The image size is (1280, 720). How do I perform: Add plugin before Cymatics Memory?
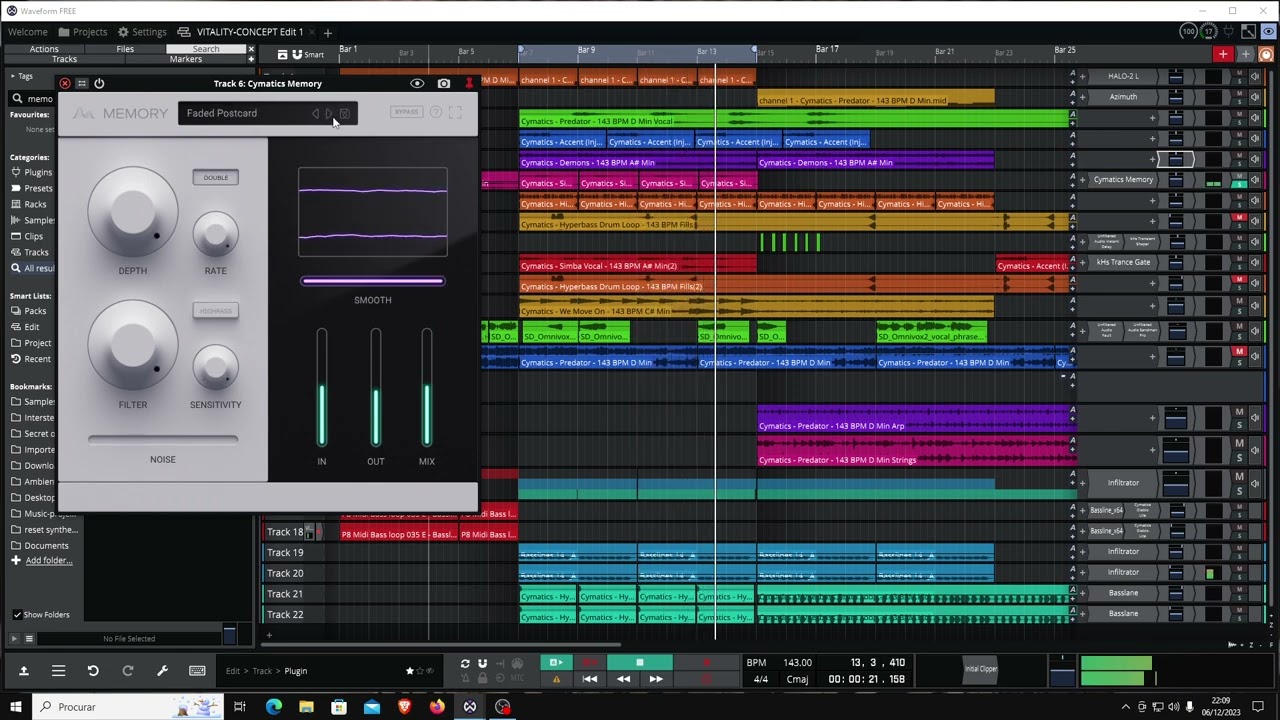pos(1082,180)
